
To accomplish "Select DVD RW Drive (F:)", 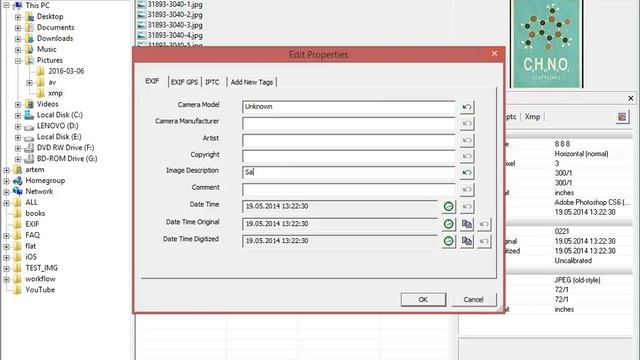I will click(65, 147).
